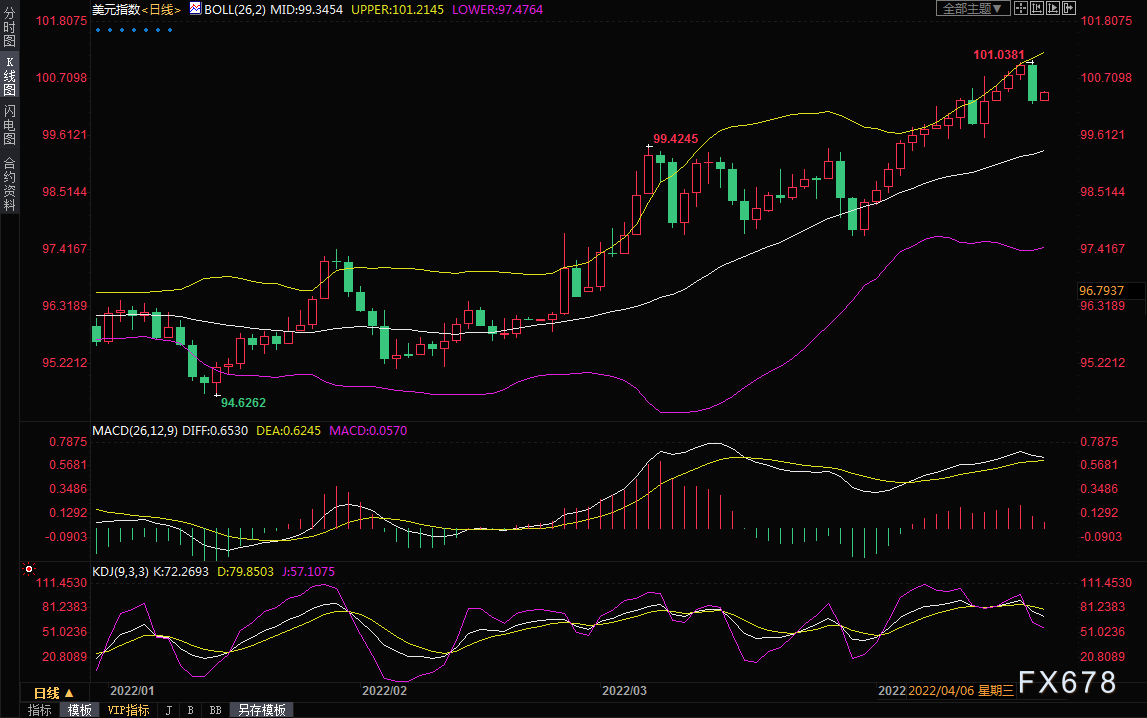Click the MACD:0.0570 value
Viewport: 1147px width, 718px height.
[368, 431]
